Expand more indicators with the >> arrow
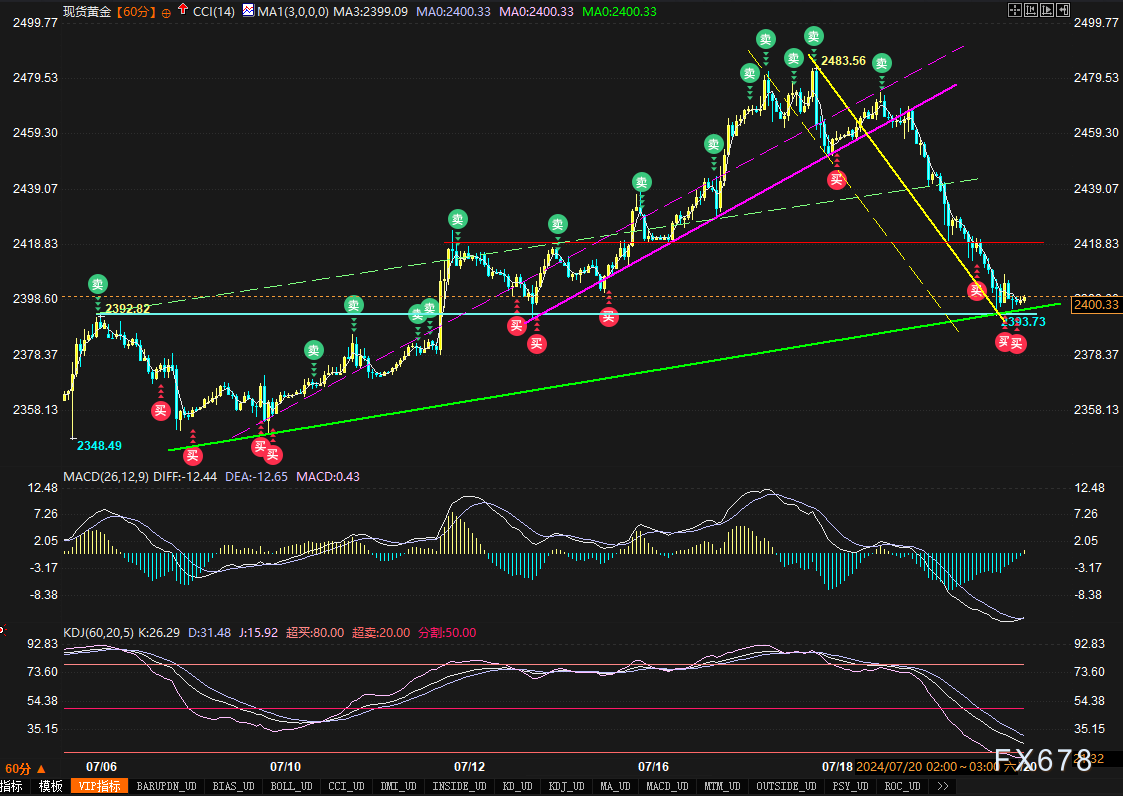 click(943, 786)
